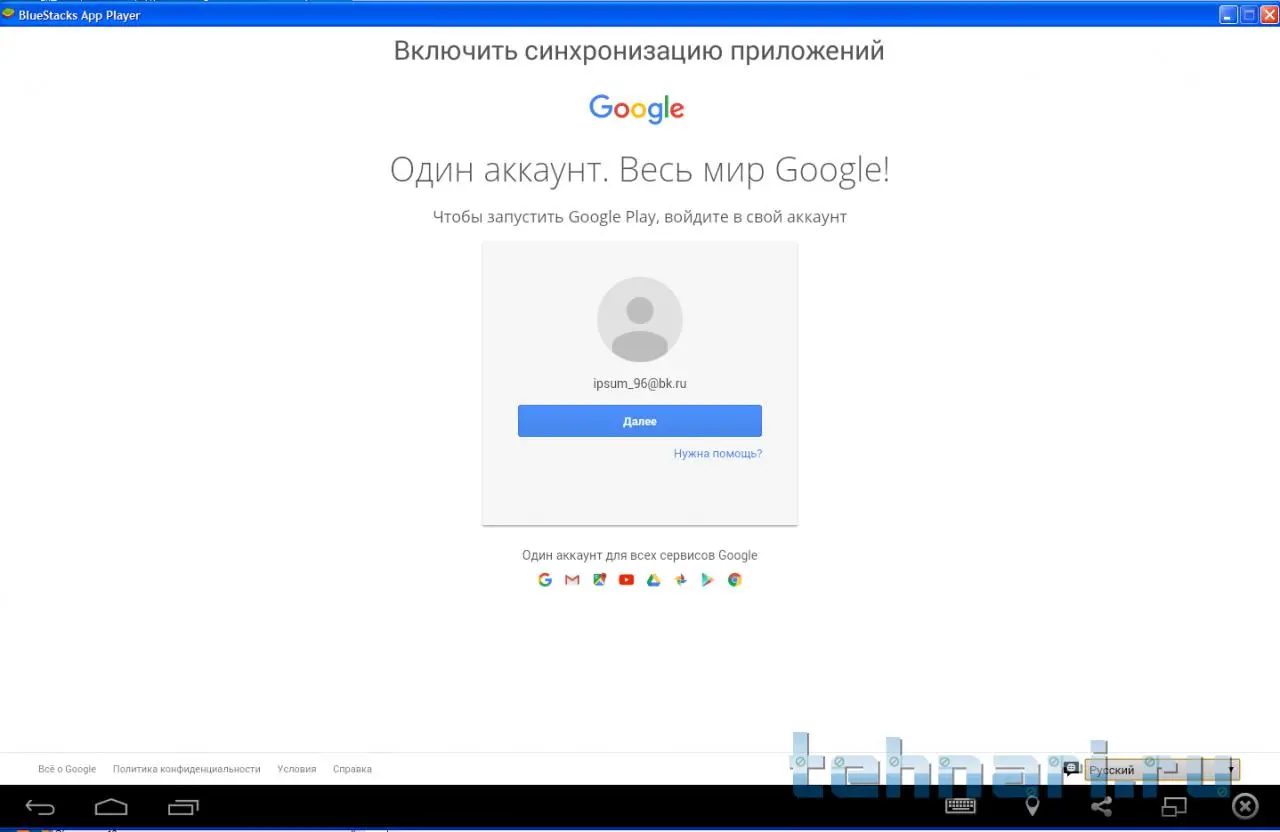Tap the Android back arrow button
The width and height of the screenshot is (1280, 832).
pyautogui.click(x=40, y=807)
